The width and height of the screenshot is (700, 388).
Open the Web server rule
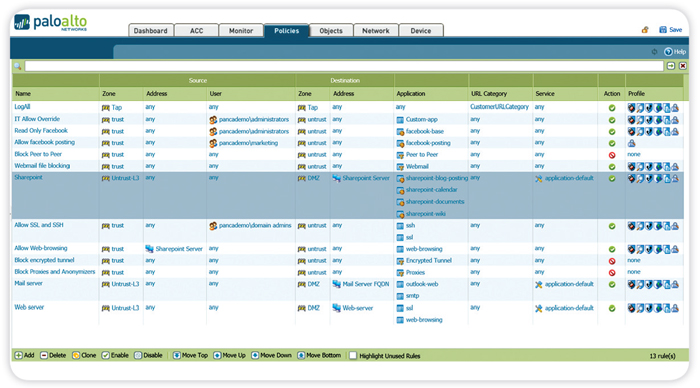click(x=29, y=307)
